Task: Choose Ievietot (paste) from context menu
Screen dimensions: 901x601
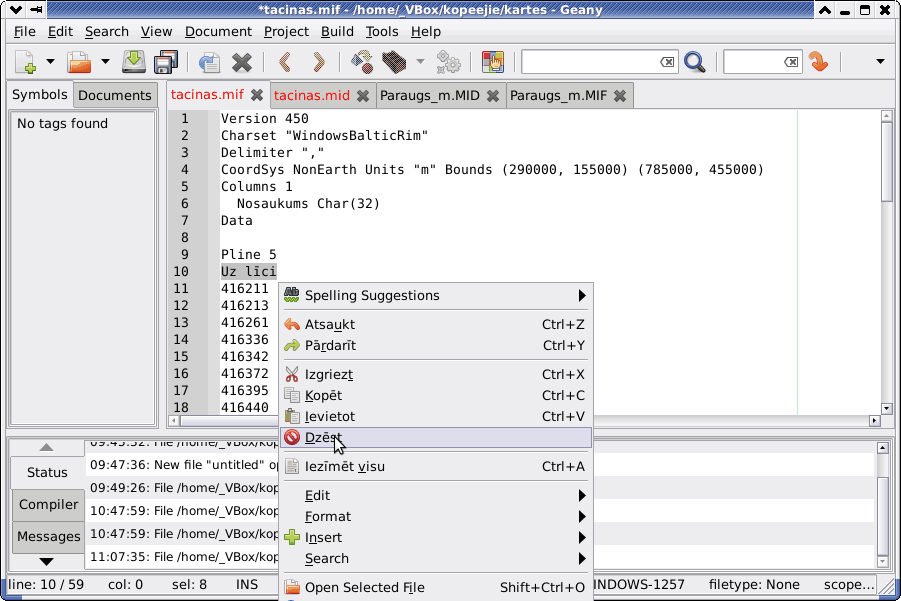Action: [x=436, y=417]
